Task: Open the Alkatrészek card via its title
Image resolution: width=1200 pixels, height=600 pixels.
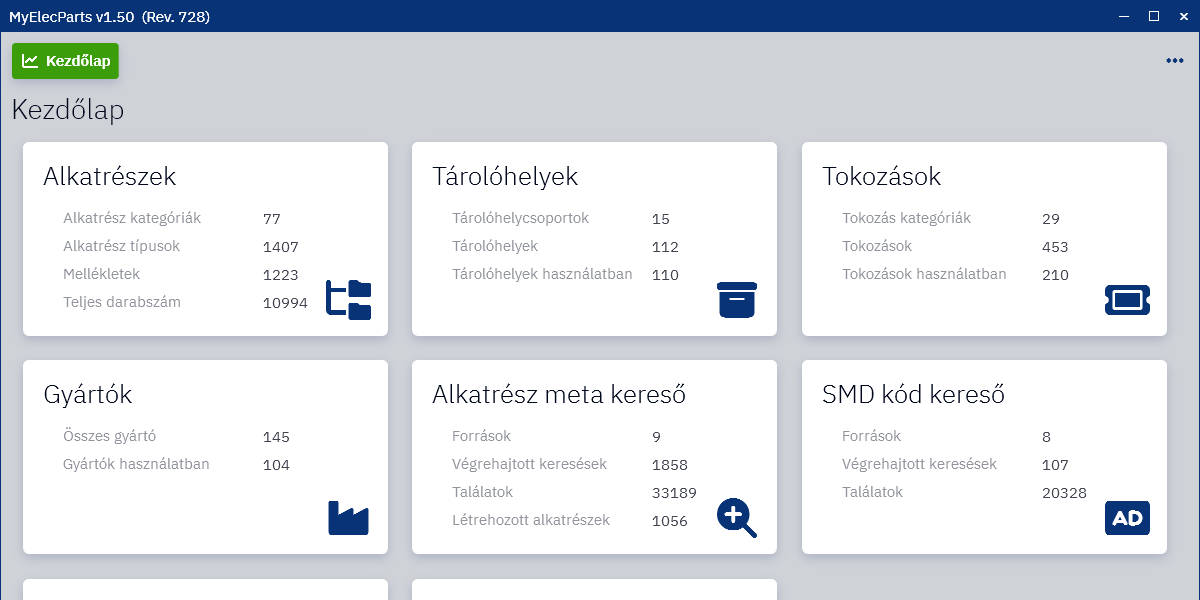Action: click(109, 177)
